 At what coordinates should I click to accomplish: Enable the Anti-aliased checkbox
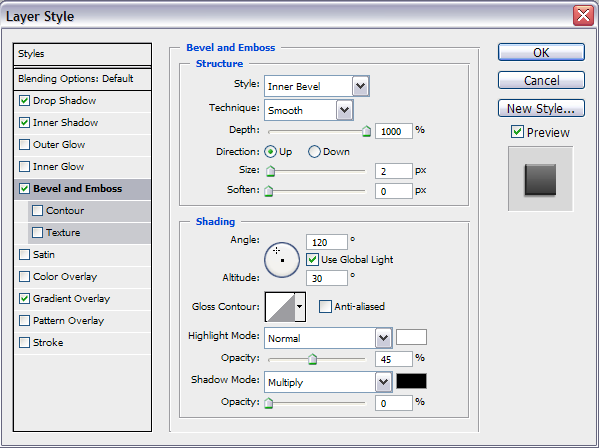pyautogui.click(x=325, y=306)
